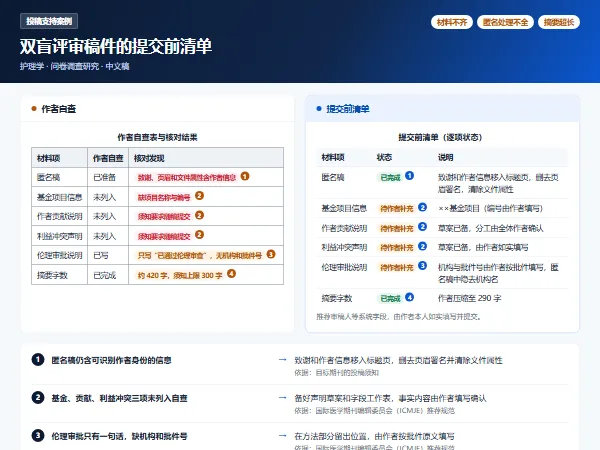This screenshot has width=600, height=450.
Task: Click arrow before 致谢和作者信息移入标题页 in bottom list
Action: click(283, 360)
